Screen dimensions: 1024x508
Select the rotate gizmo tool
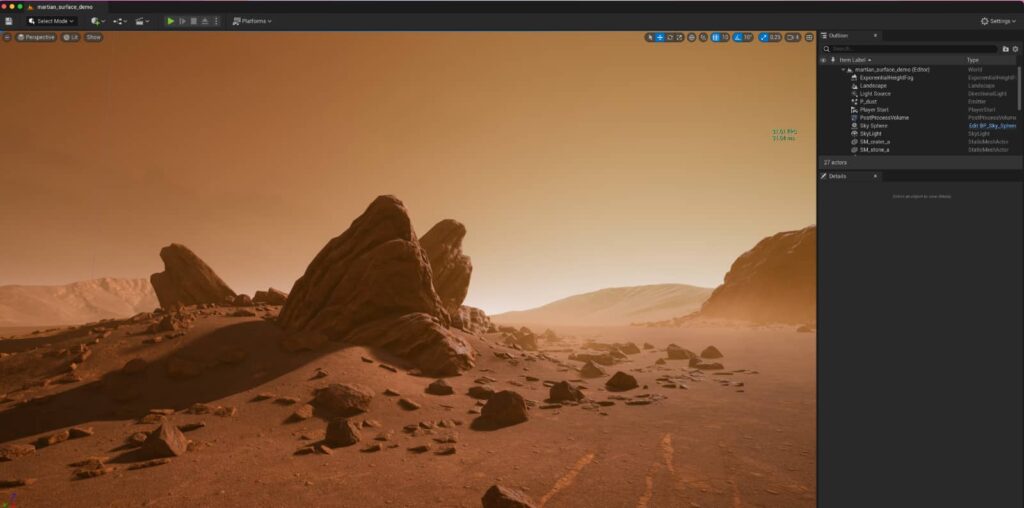pyautogui.click(x=670, y=37)
